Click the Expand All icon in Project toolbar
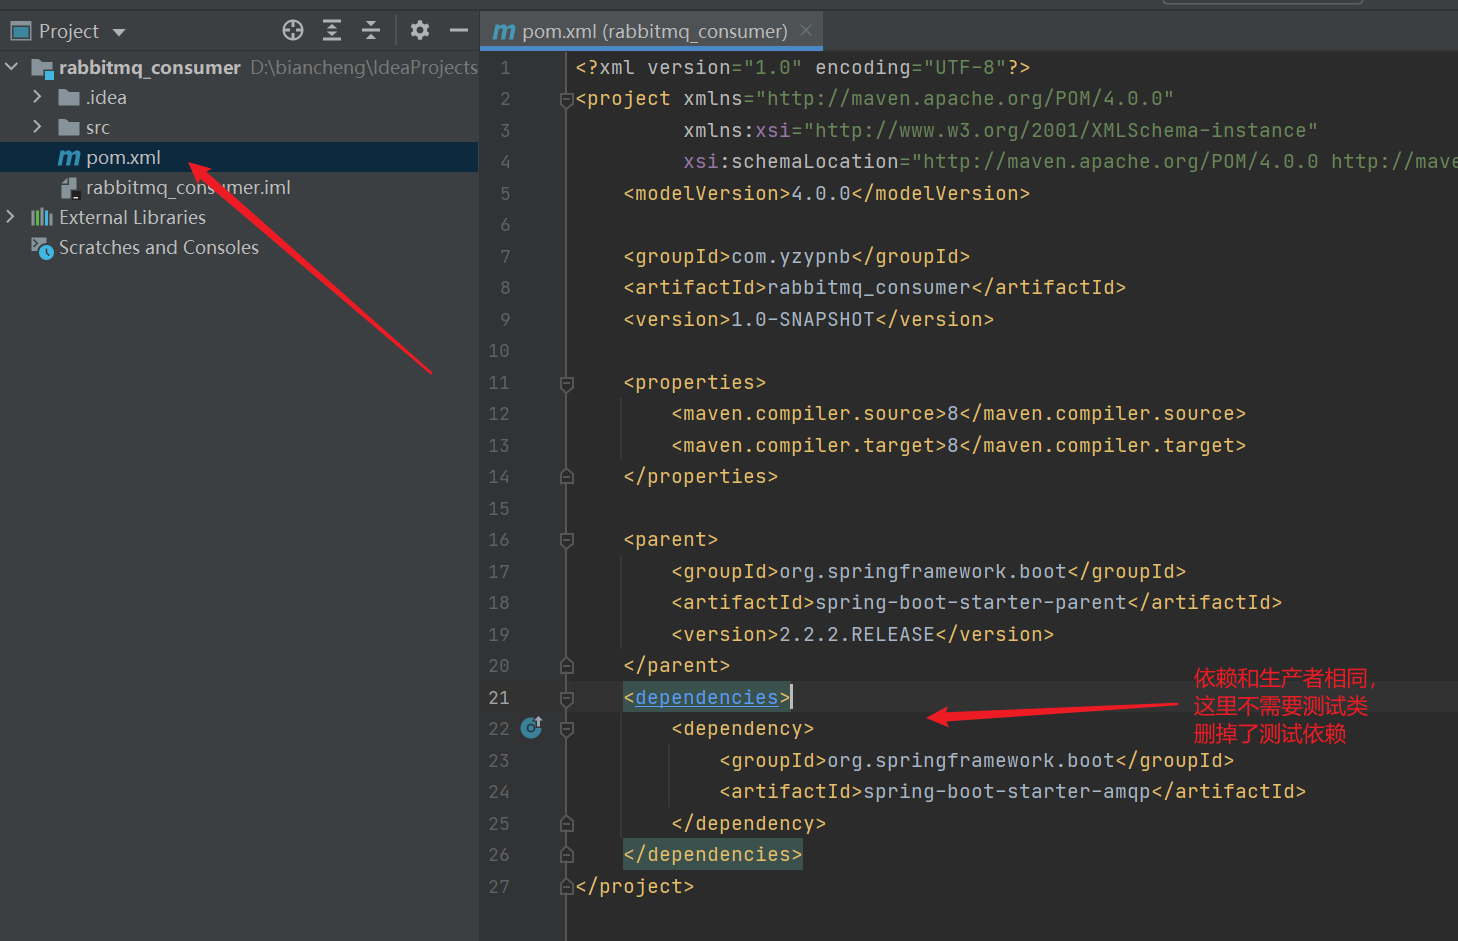Image resolution: width=1458 pixels, height=941 pixels. (332, 30)
